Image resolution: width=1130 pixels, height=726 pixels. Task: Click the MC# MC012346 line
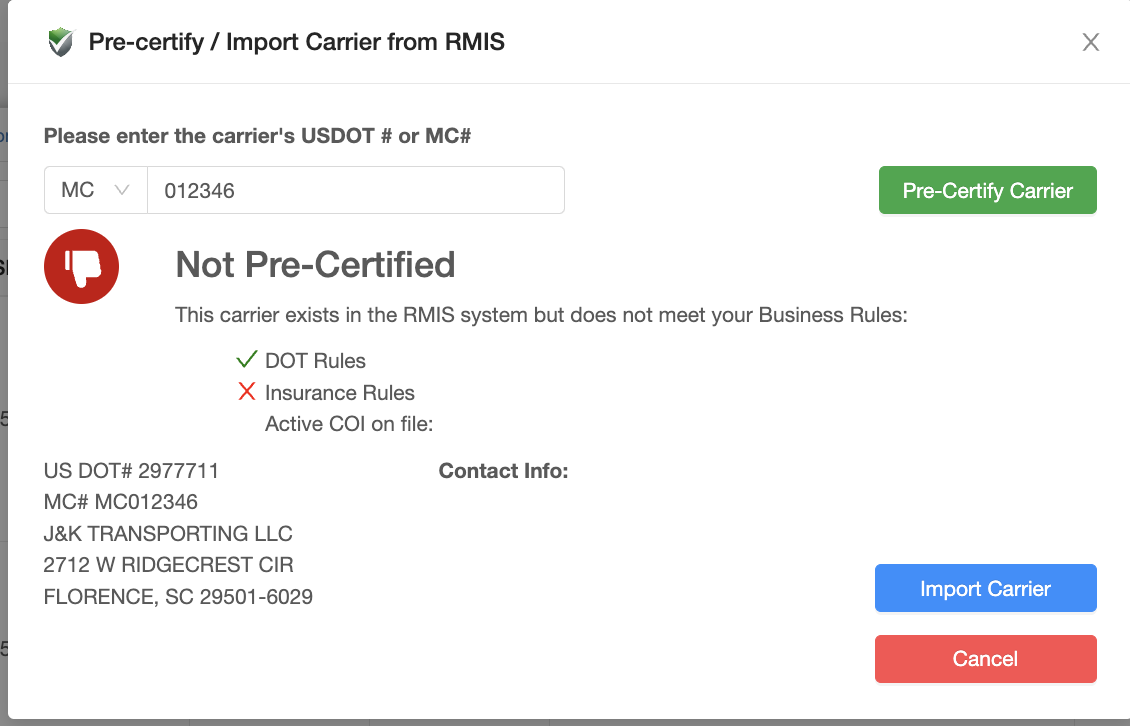pos(121,502)
